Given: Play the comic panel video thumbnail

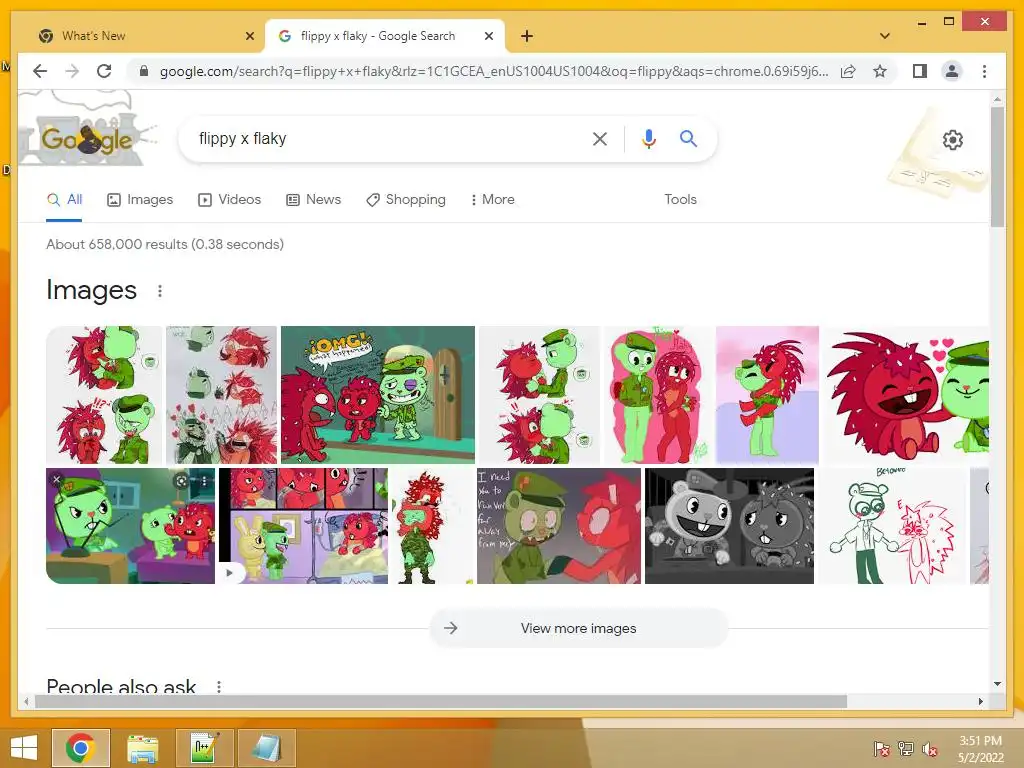Looking at the screenshot, I should 303,526.
